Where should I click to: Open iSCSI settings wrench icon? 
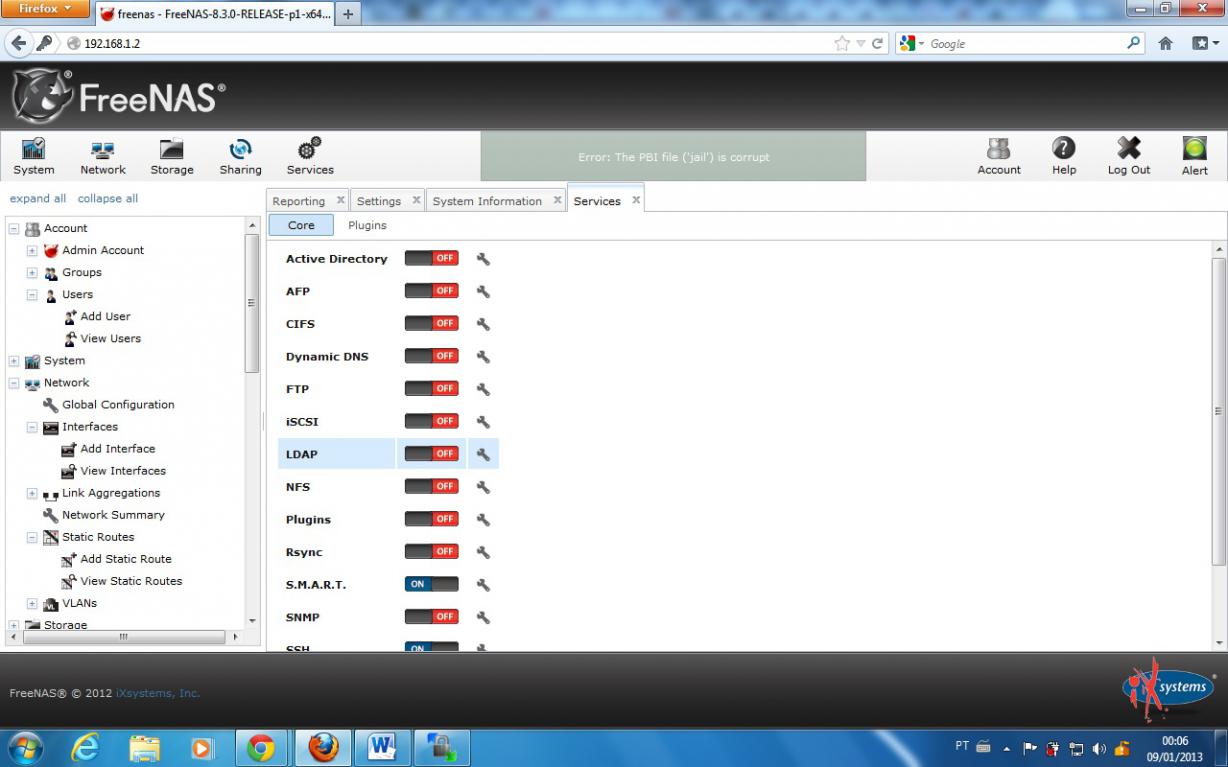(483, 422)
